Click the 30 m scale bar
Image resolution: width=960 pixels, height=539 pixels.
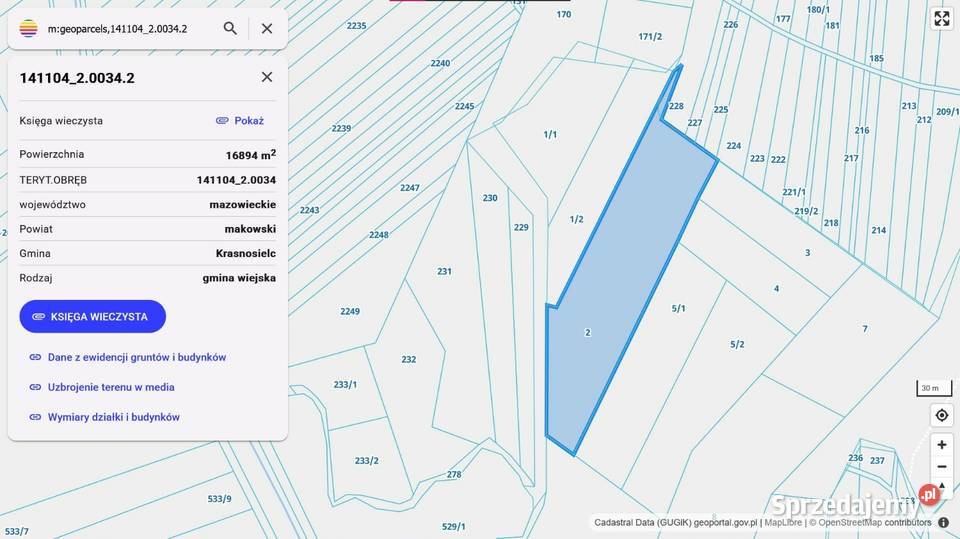click(934, 388)
